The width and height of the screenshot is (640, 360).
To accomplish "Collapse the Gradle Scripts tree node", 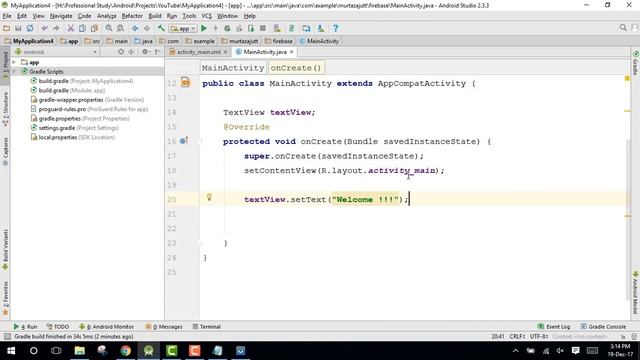I will [14, 71].
